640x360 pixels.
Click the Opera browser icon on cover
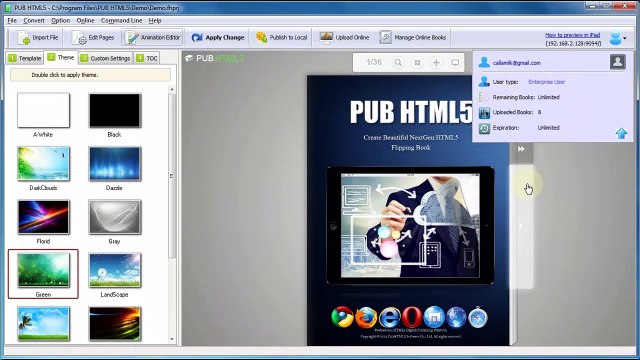[412, 317]
